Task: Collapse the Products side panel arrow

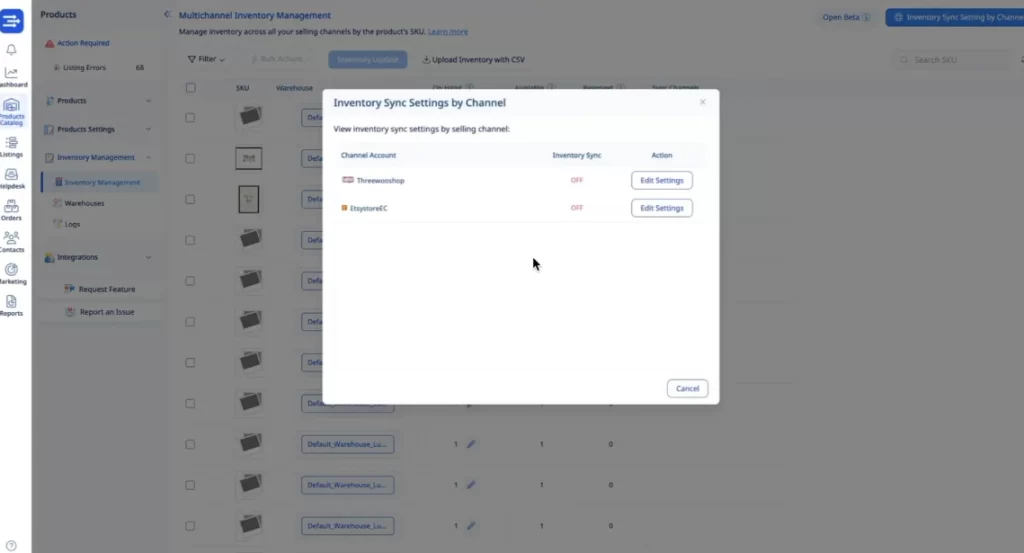Action: click(x=167, y=14)
